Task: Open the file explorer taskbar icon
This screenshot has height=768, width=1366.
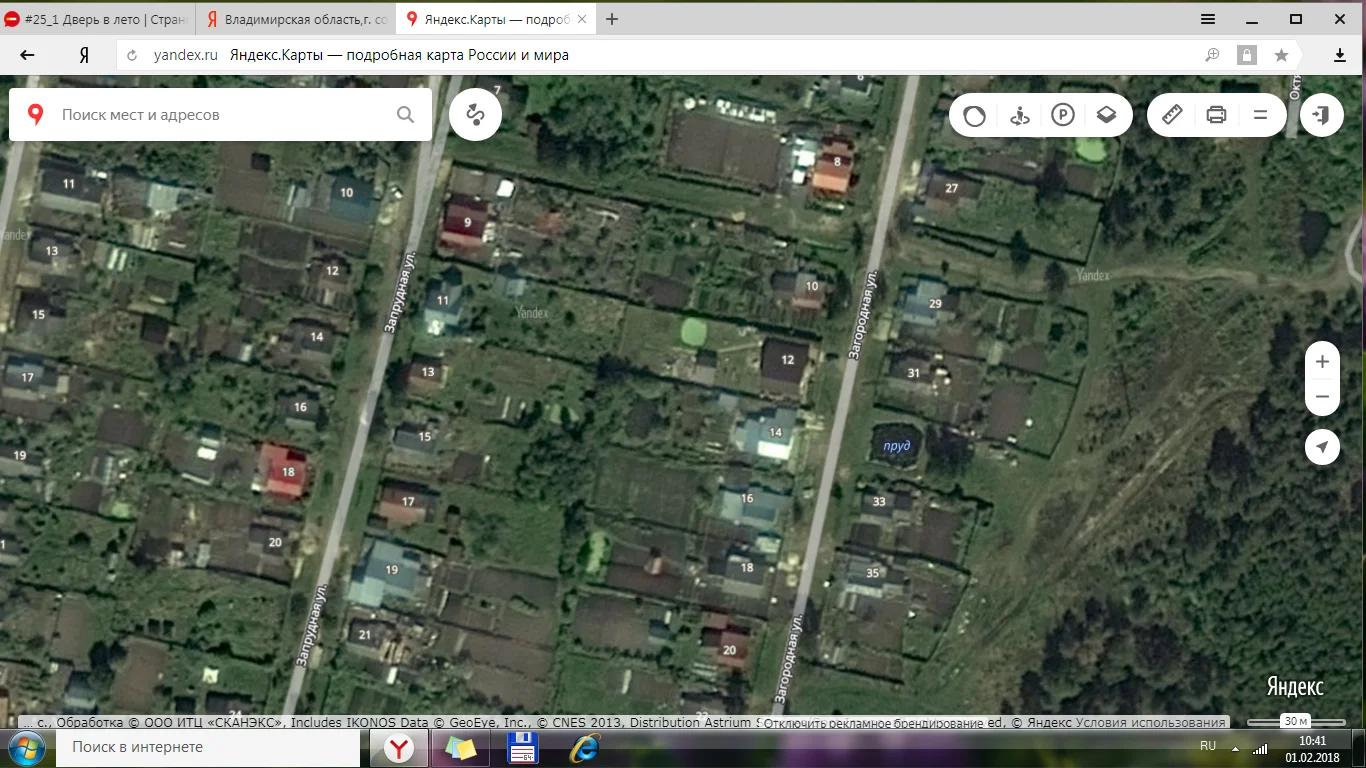Action: (461, 748)
